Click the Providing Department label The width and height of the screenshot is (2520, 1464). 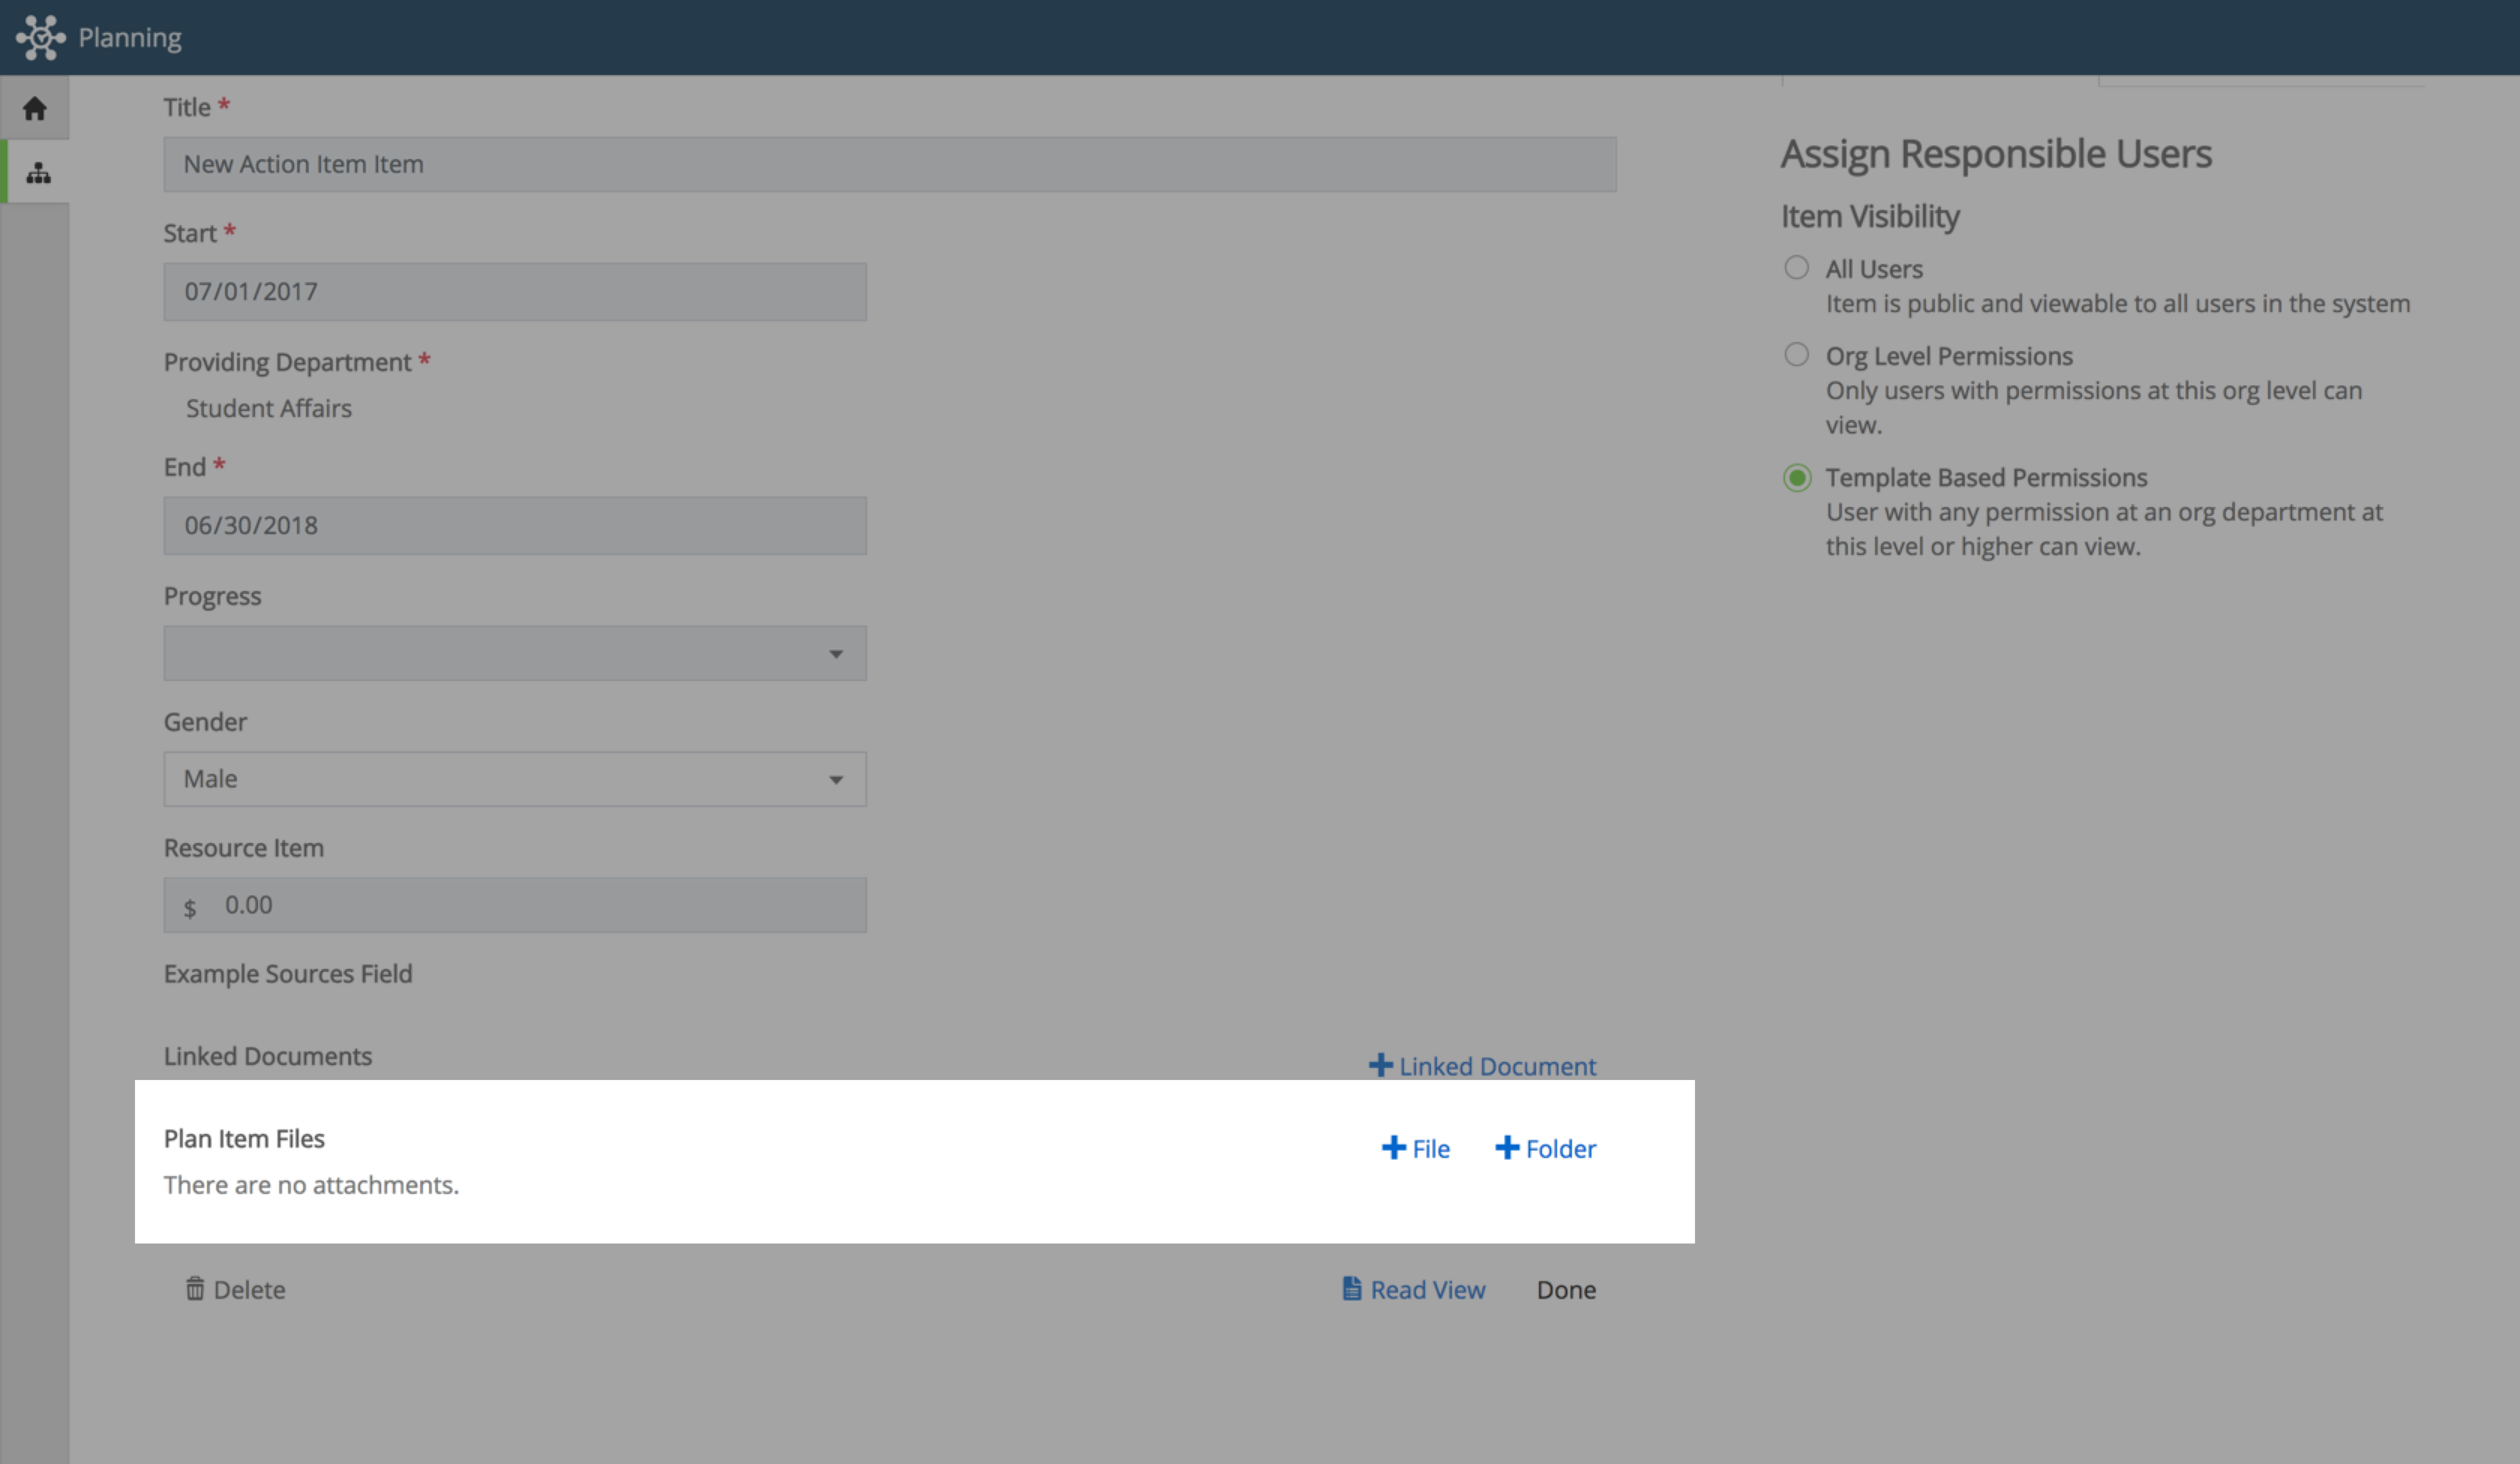[x=287, y=362]
